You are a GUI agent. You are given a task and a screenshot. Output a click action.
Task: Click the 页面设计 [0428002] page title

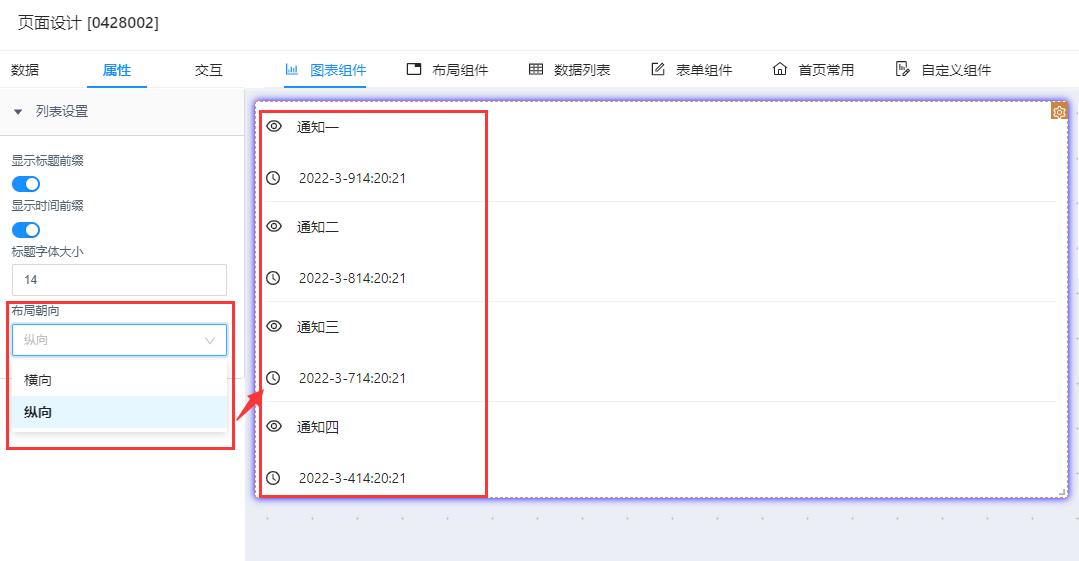point(88,23)
